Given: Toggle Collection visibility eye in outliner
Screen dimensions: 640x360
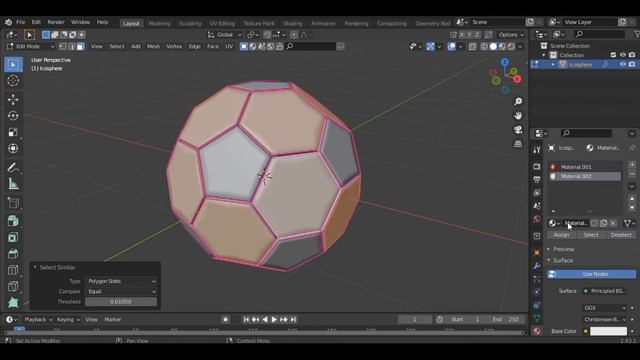Looking at the screenshot, I should 623,55.
